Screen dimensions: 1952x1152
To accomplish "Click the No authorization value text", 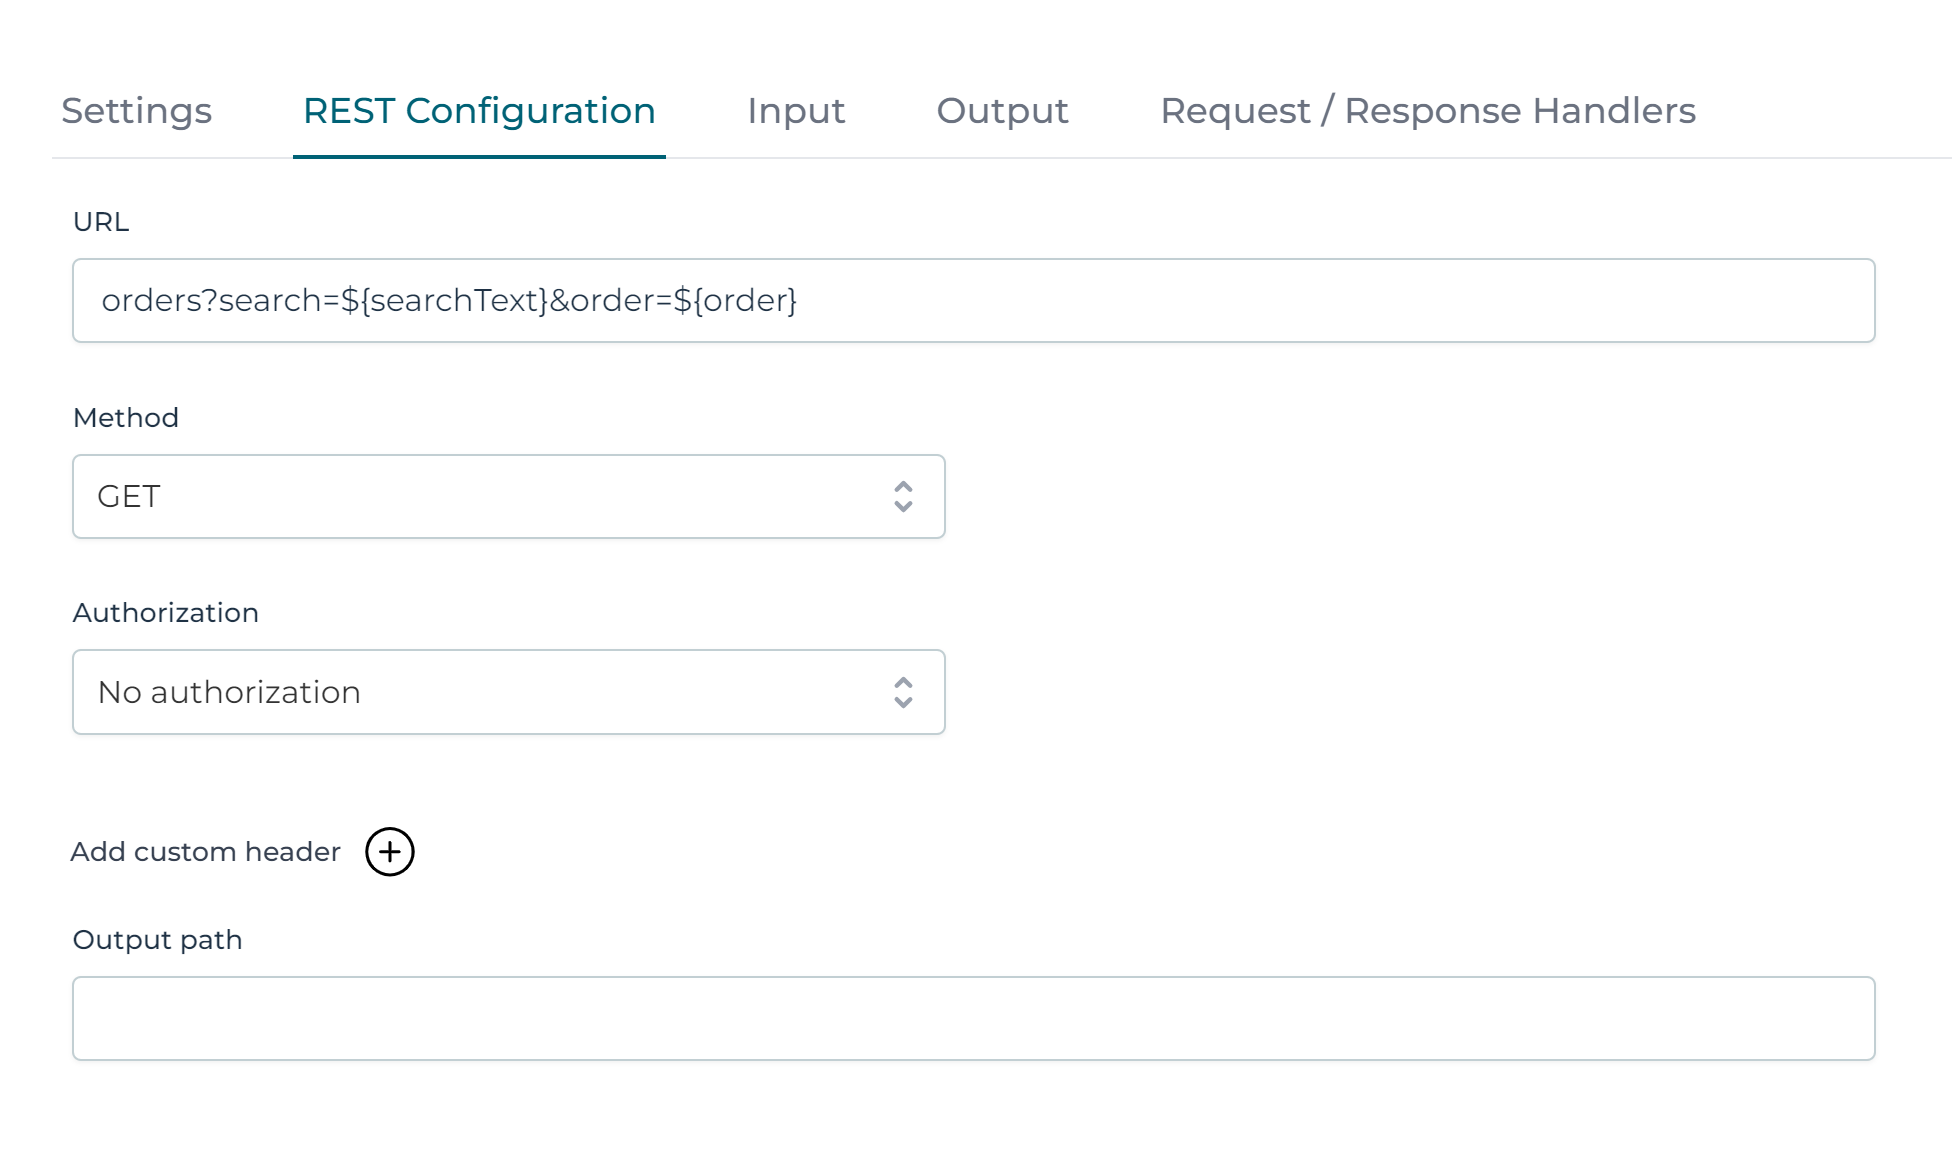I will click(229, 693).
